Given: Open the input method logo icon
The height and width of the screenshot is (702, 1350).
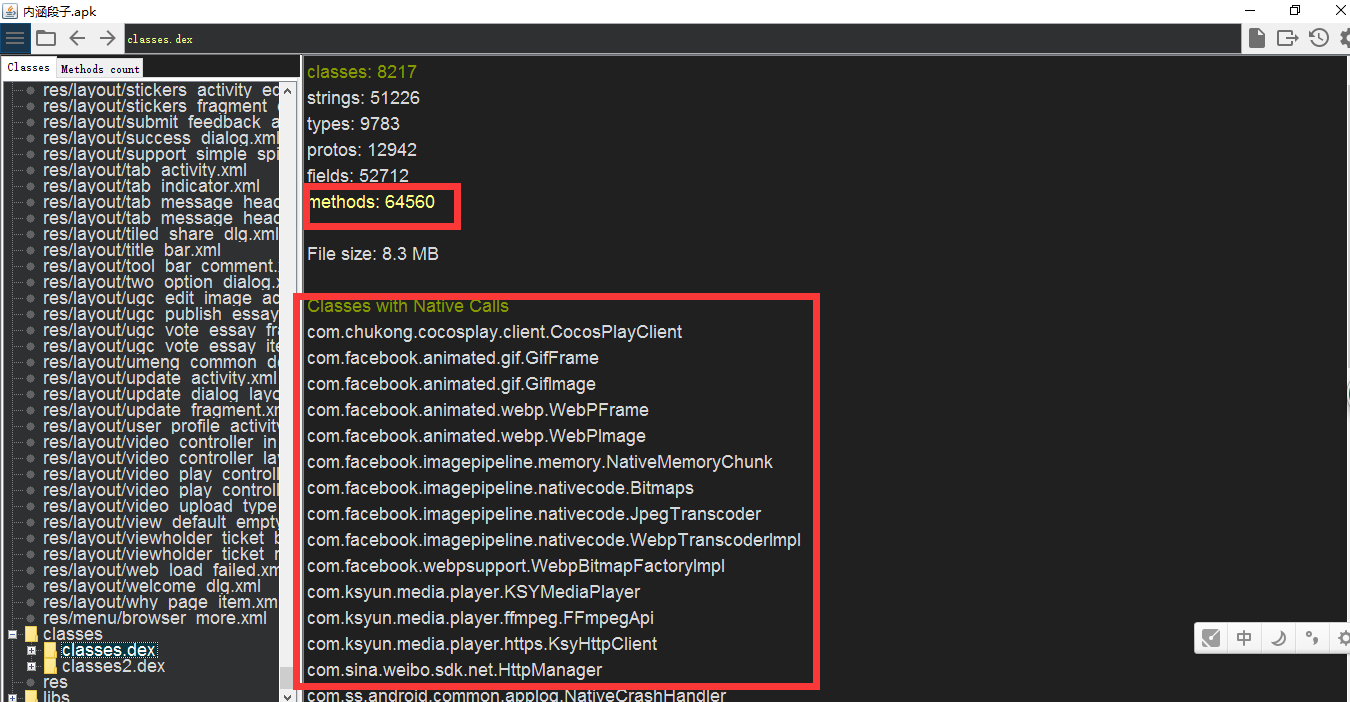Looking at the screenshot, I should tap(1211, 638).
